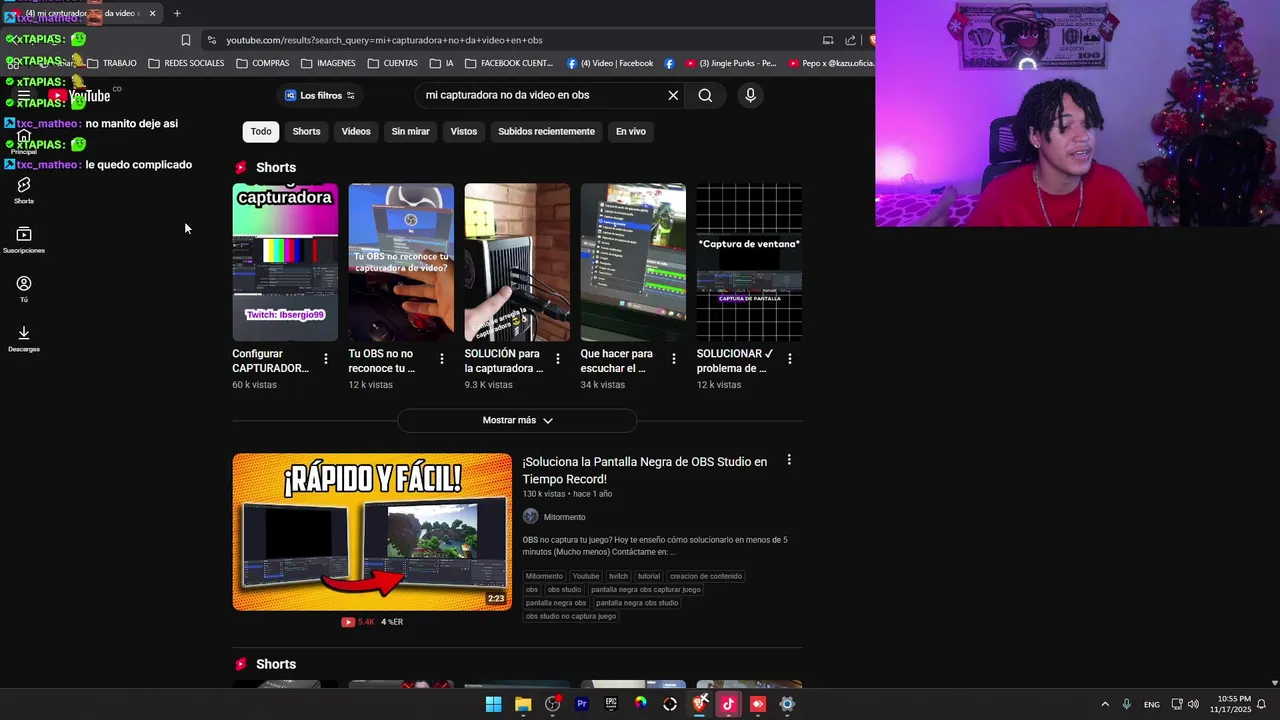
Task: Select the Sin mirar filter chip
Action: click(410, 131)
